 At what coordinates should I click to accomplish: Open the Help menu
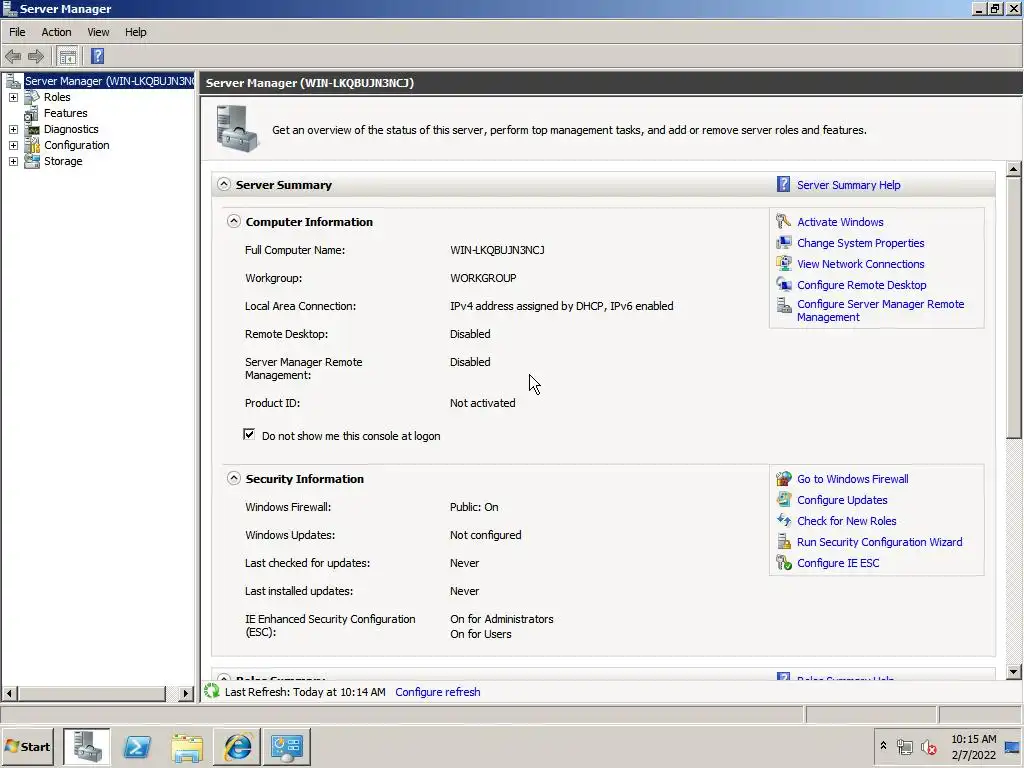pyautogui.click(x=136, y=32)
